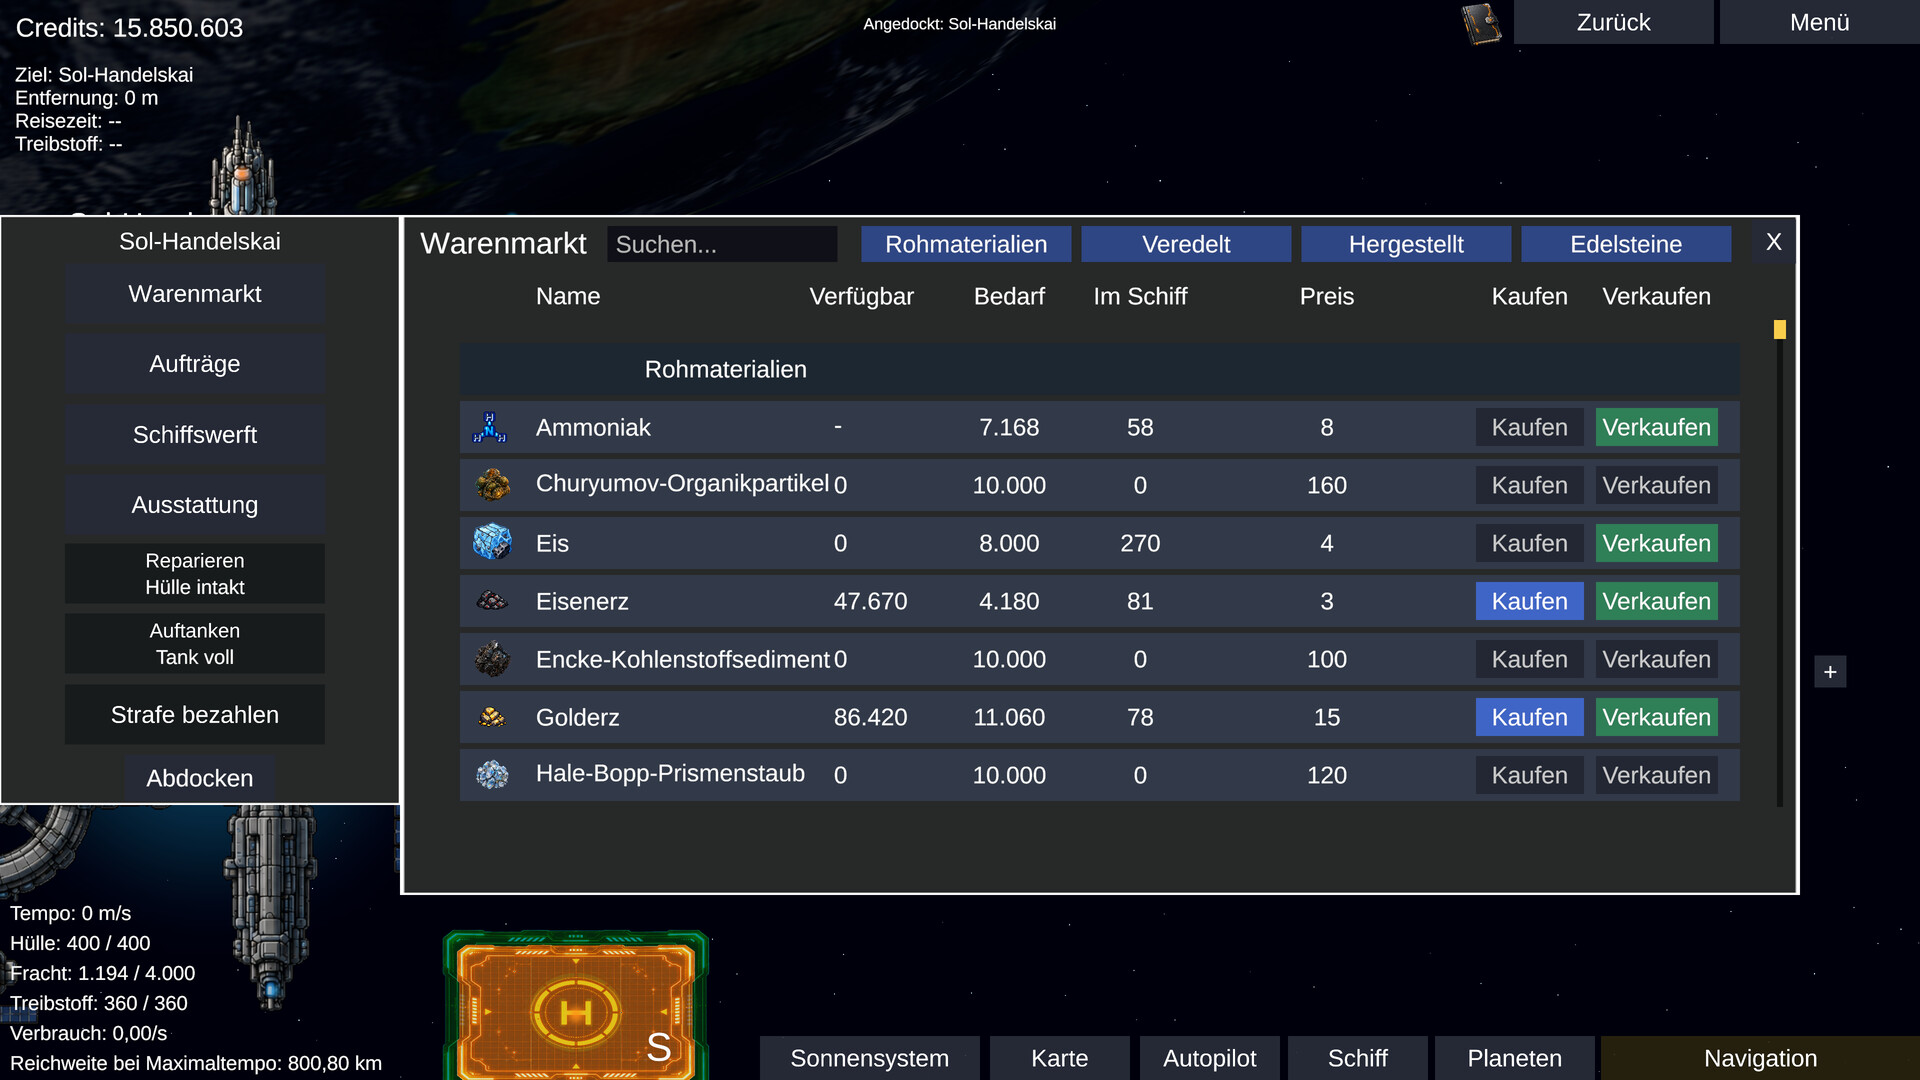This screenshot has height=1080, width=1920.
Task: Open Aufträge in the station menu
Action: pyautogui.click(x=195, y=364)
